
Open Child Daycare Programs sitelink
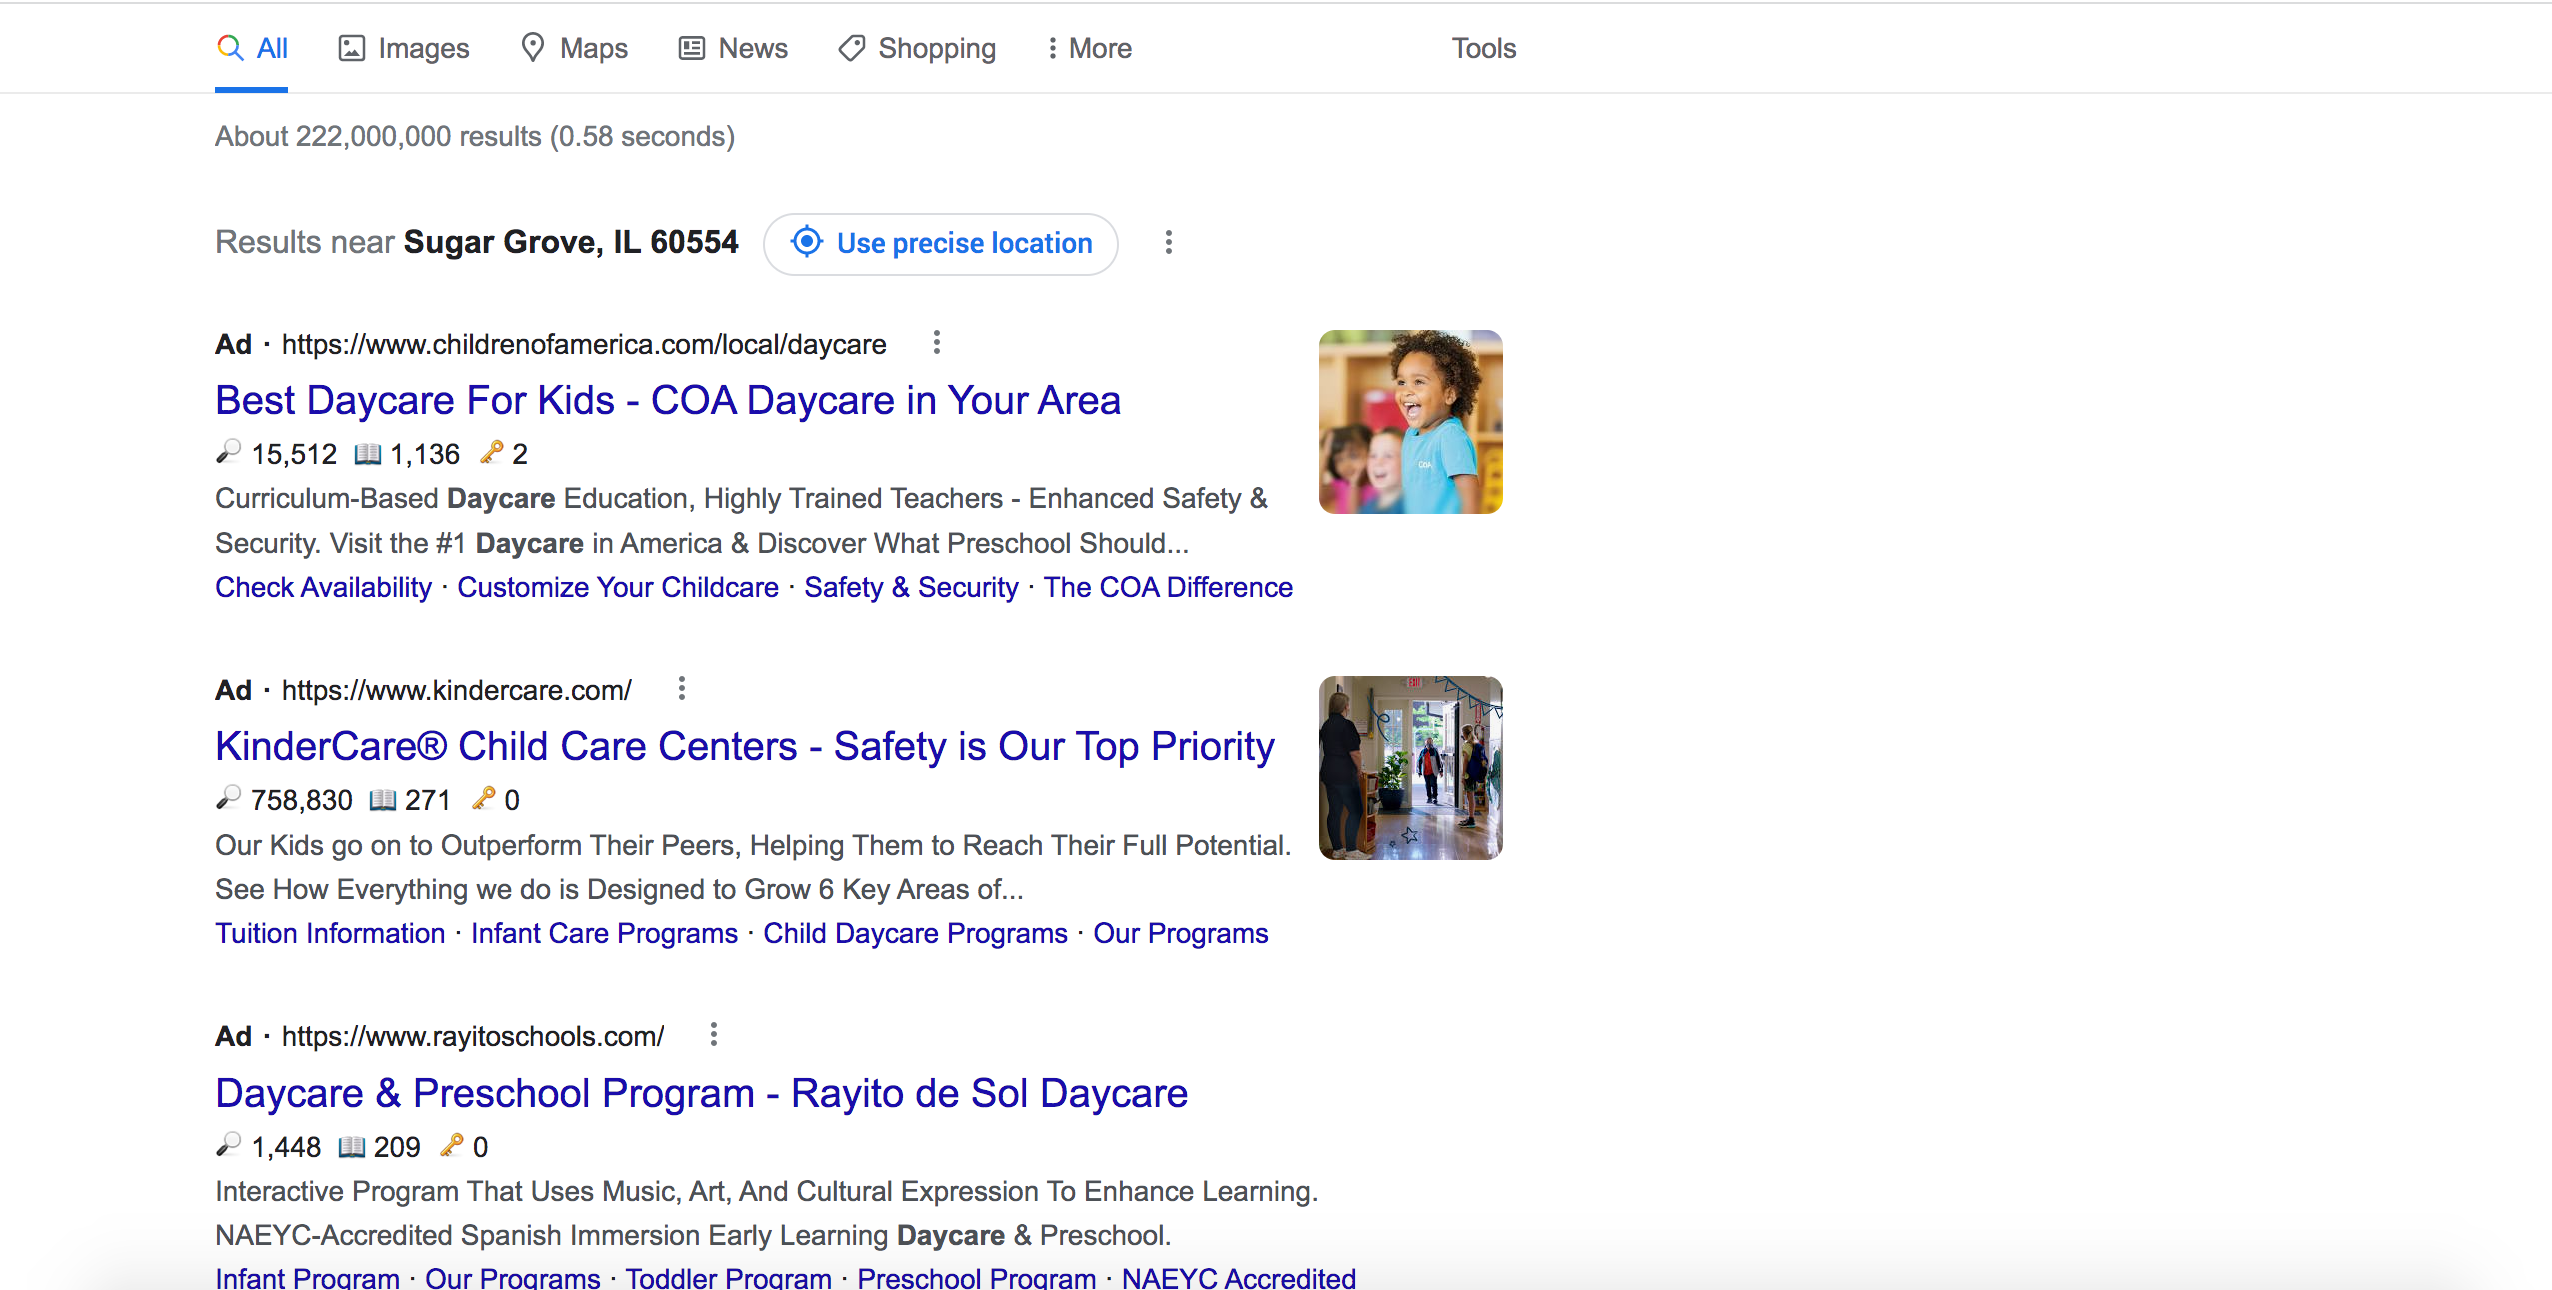tap(916, 933)
